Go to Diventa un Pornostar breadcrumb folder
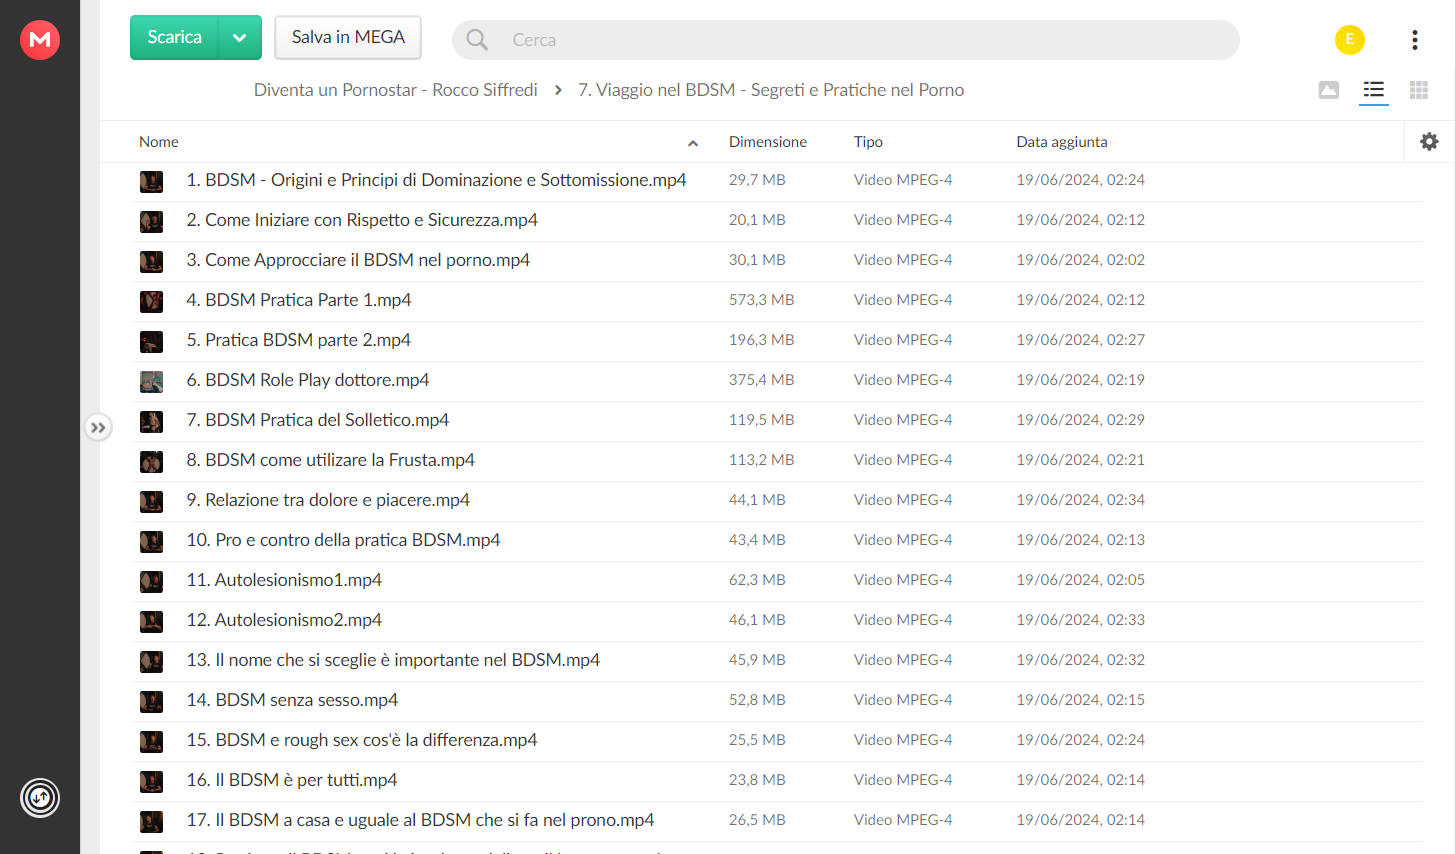The image size is (1455, 854). pos(396,90)
